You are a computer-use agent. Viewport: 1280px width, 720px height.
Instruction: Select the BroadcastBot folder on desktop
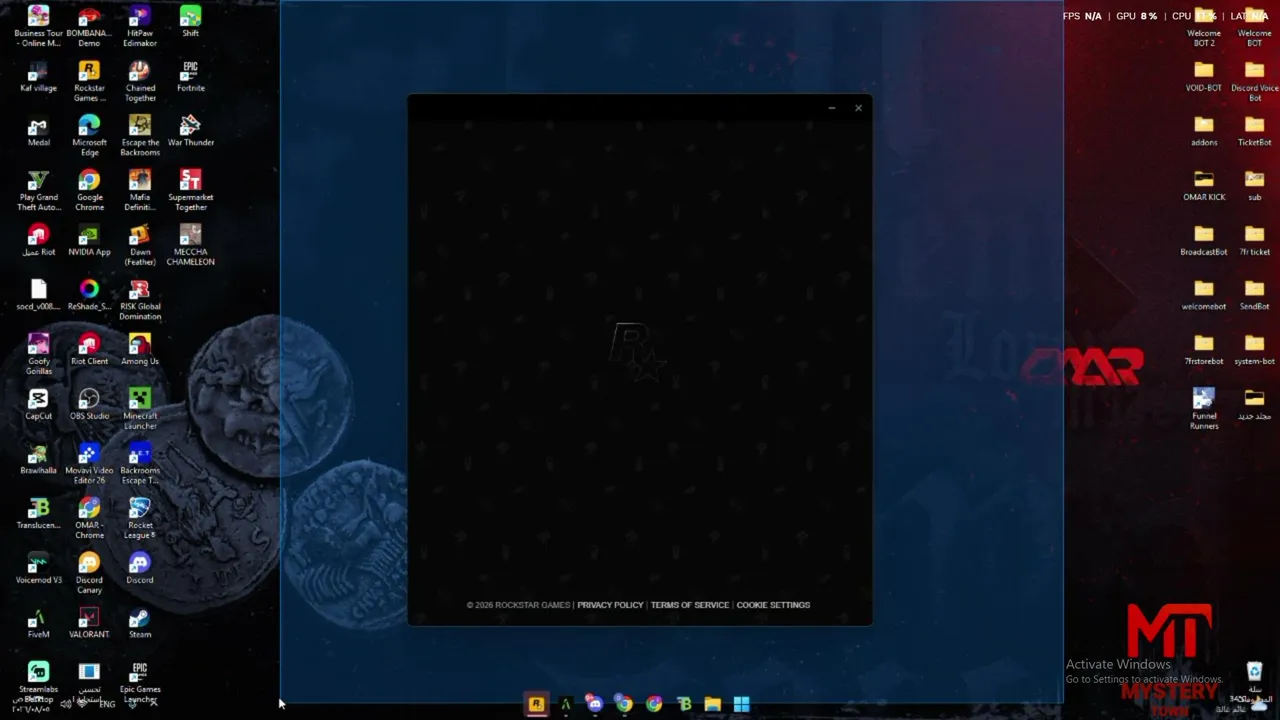1204,241
